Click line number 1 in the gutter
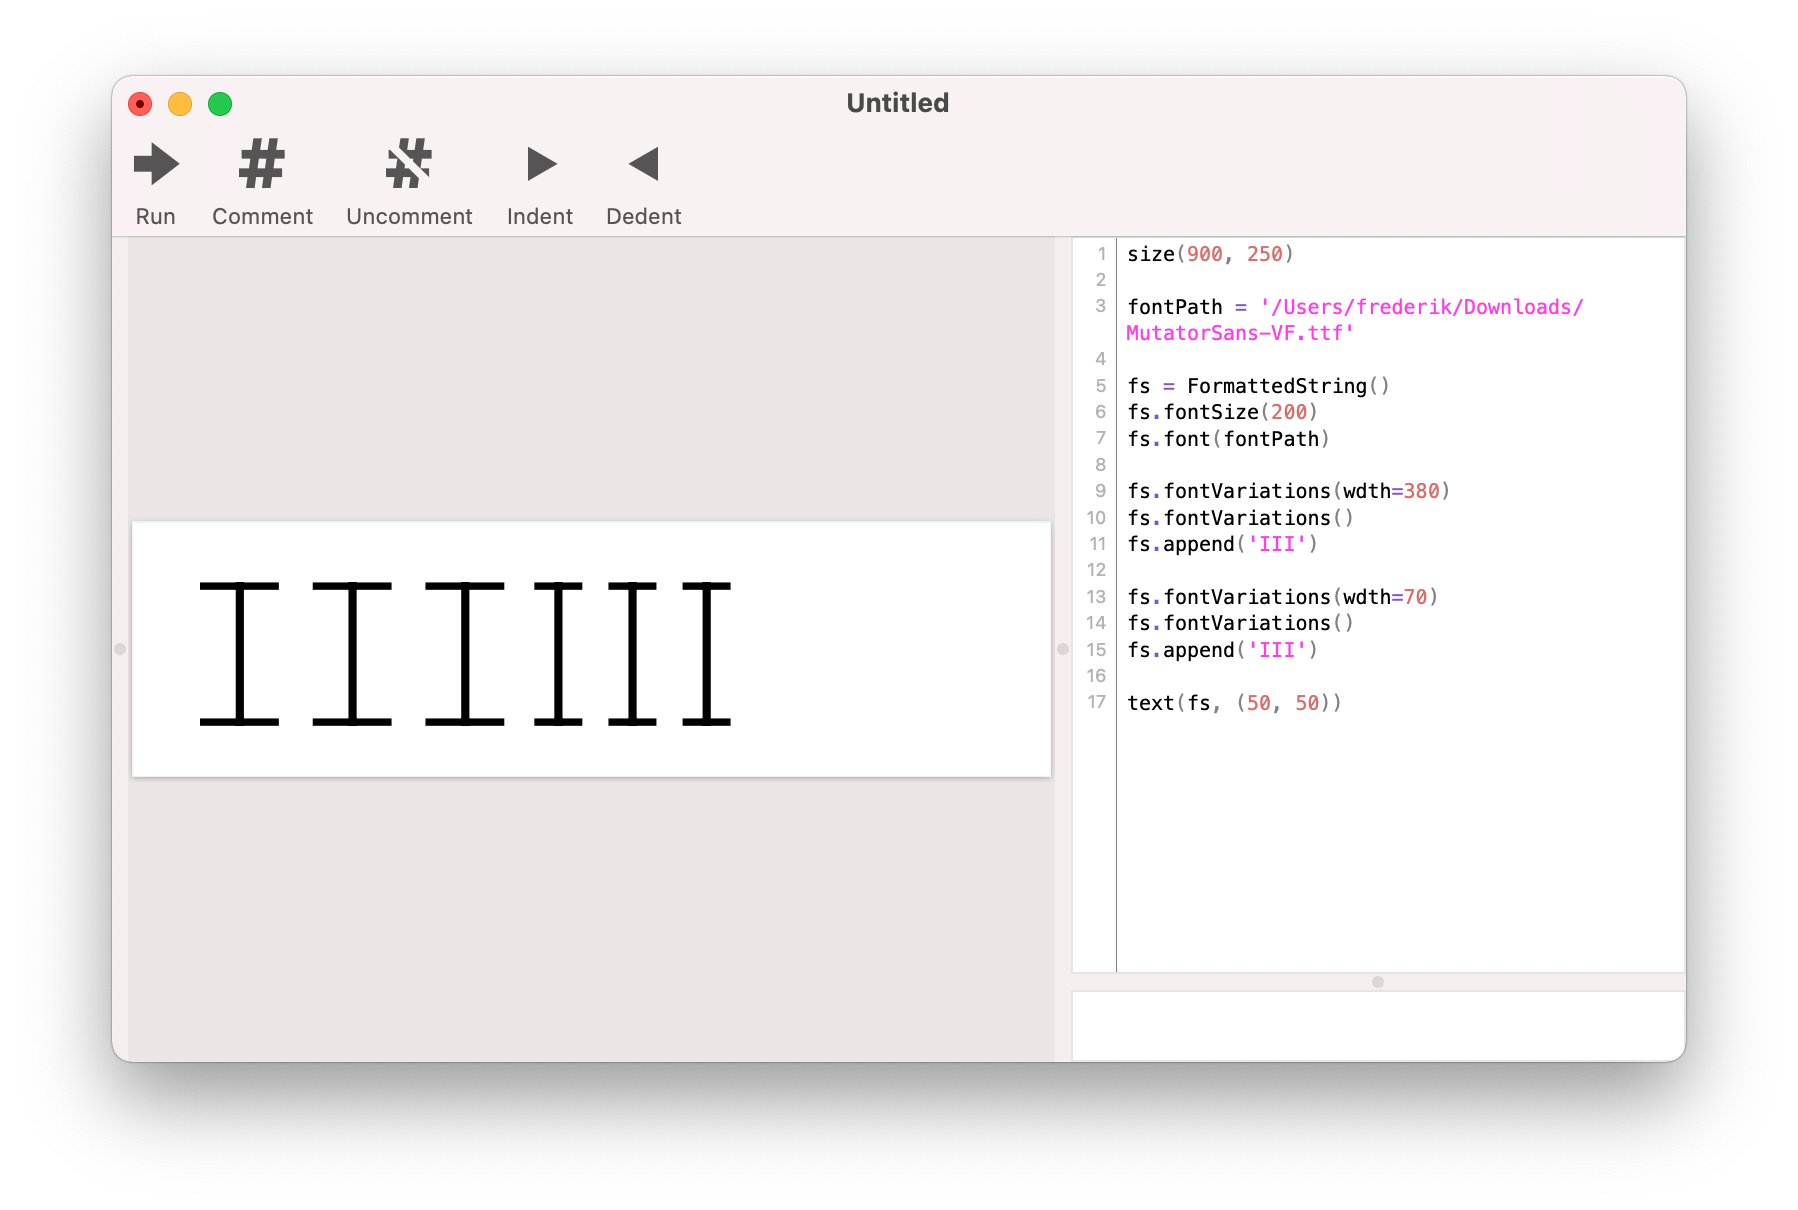Image resolution: width=1798 pixels, height=1210 pixels. [x=1101, y=253]
